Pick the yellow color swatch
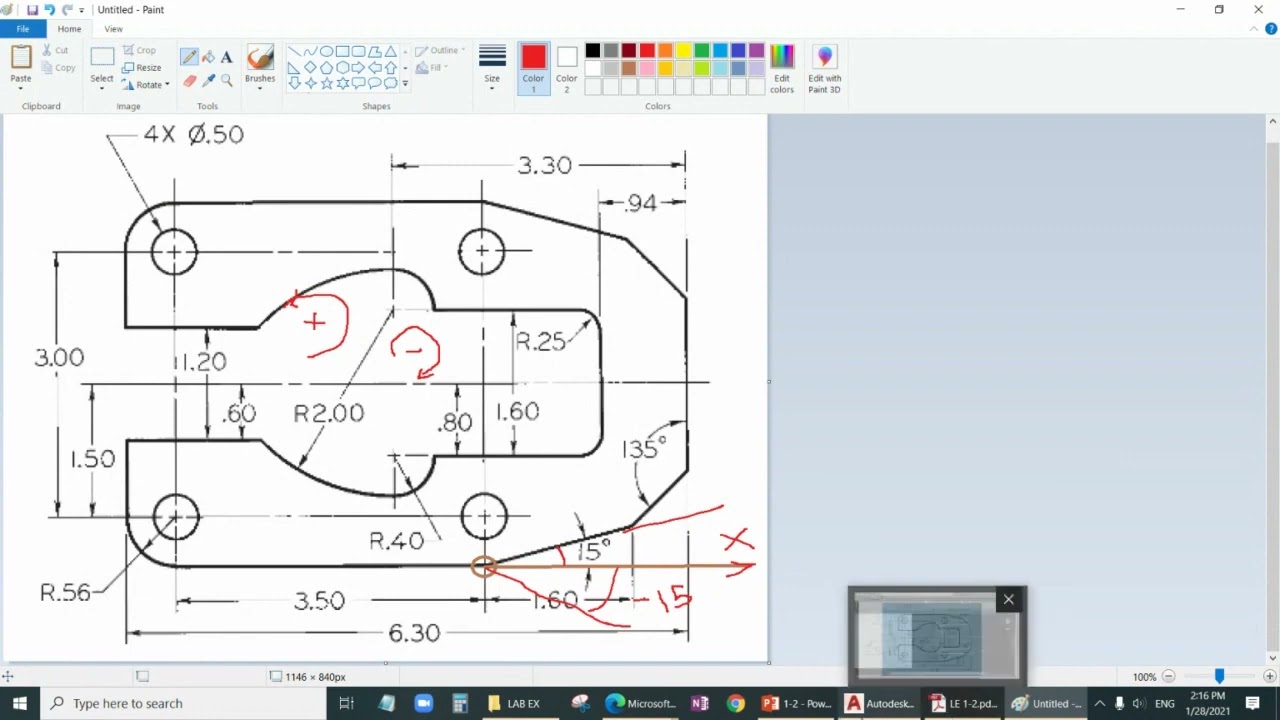The width and height of the screenshot is (1280, 720). pyautogui.click(x=684, y=51)
